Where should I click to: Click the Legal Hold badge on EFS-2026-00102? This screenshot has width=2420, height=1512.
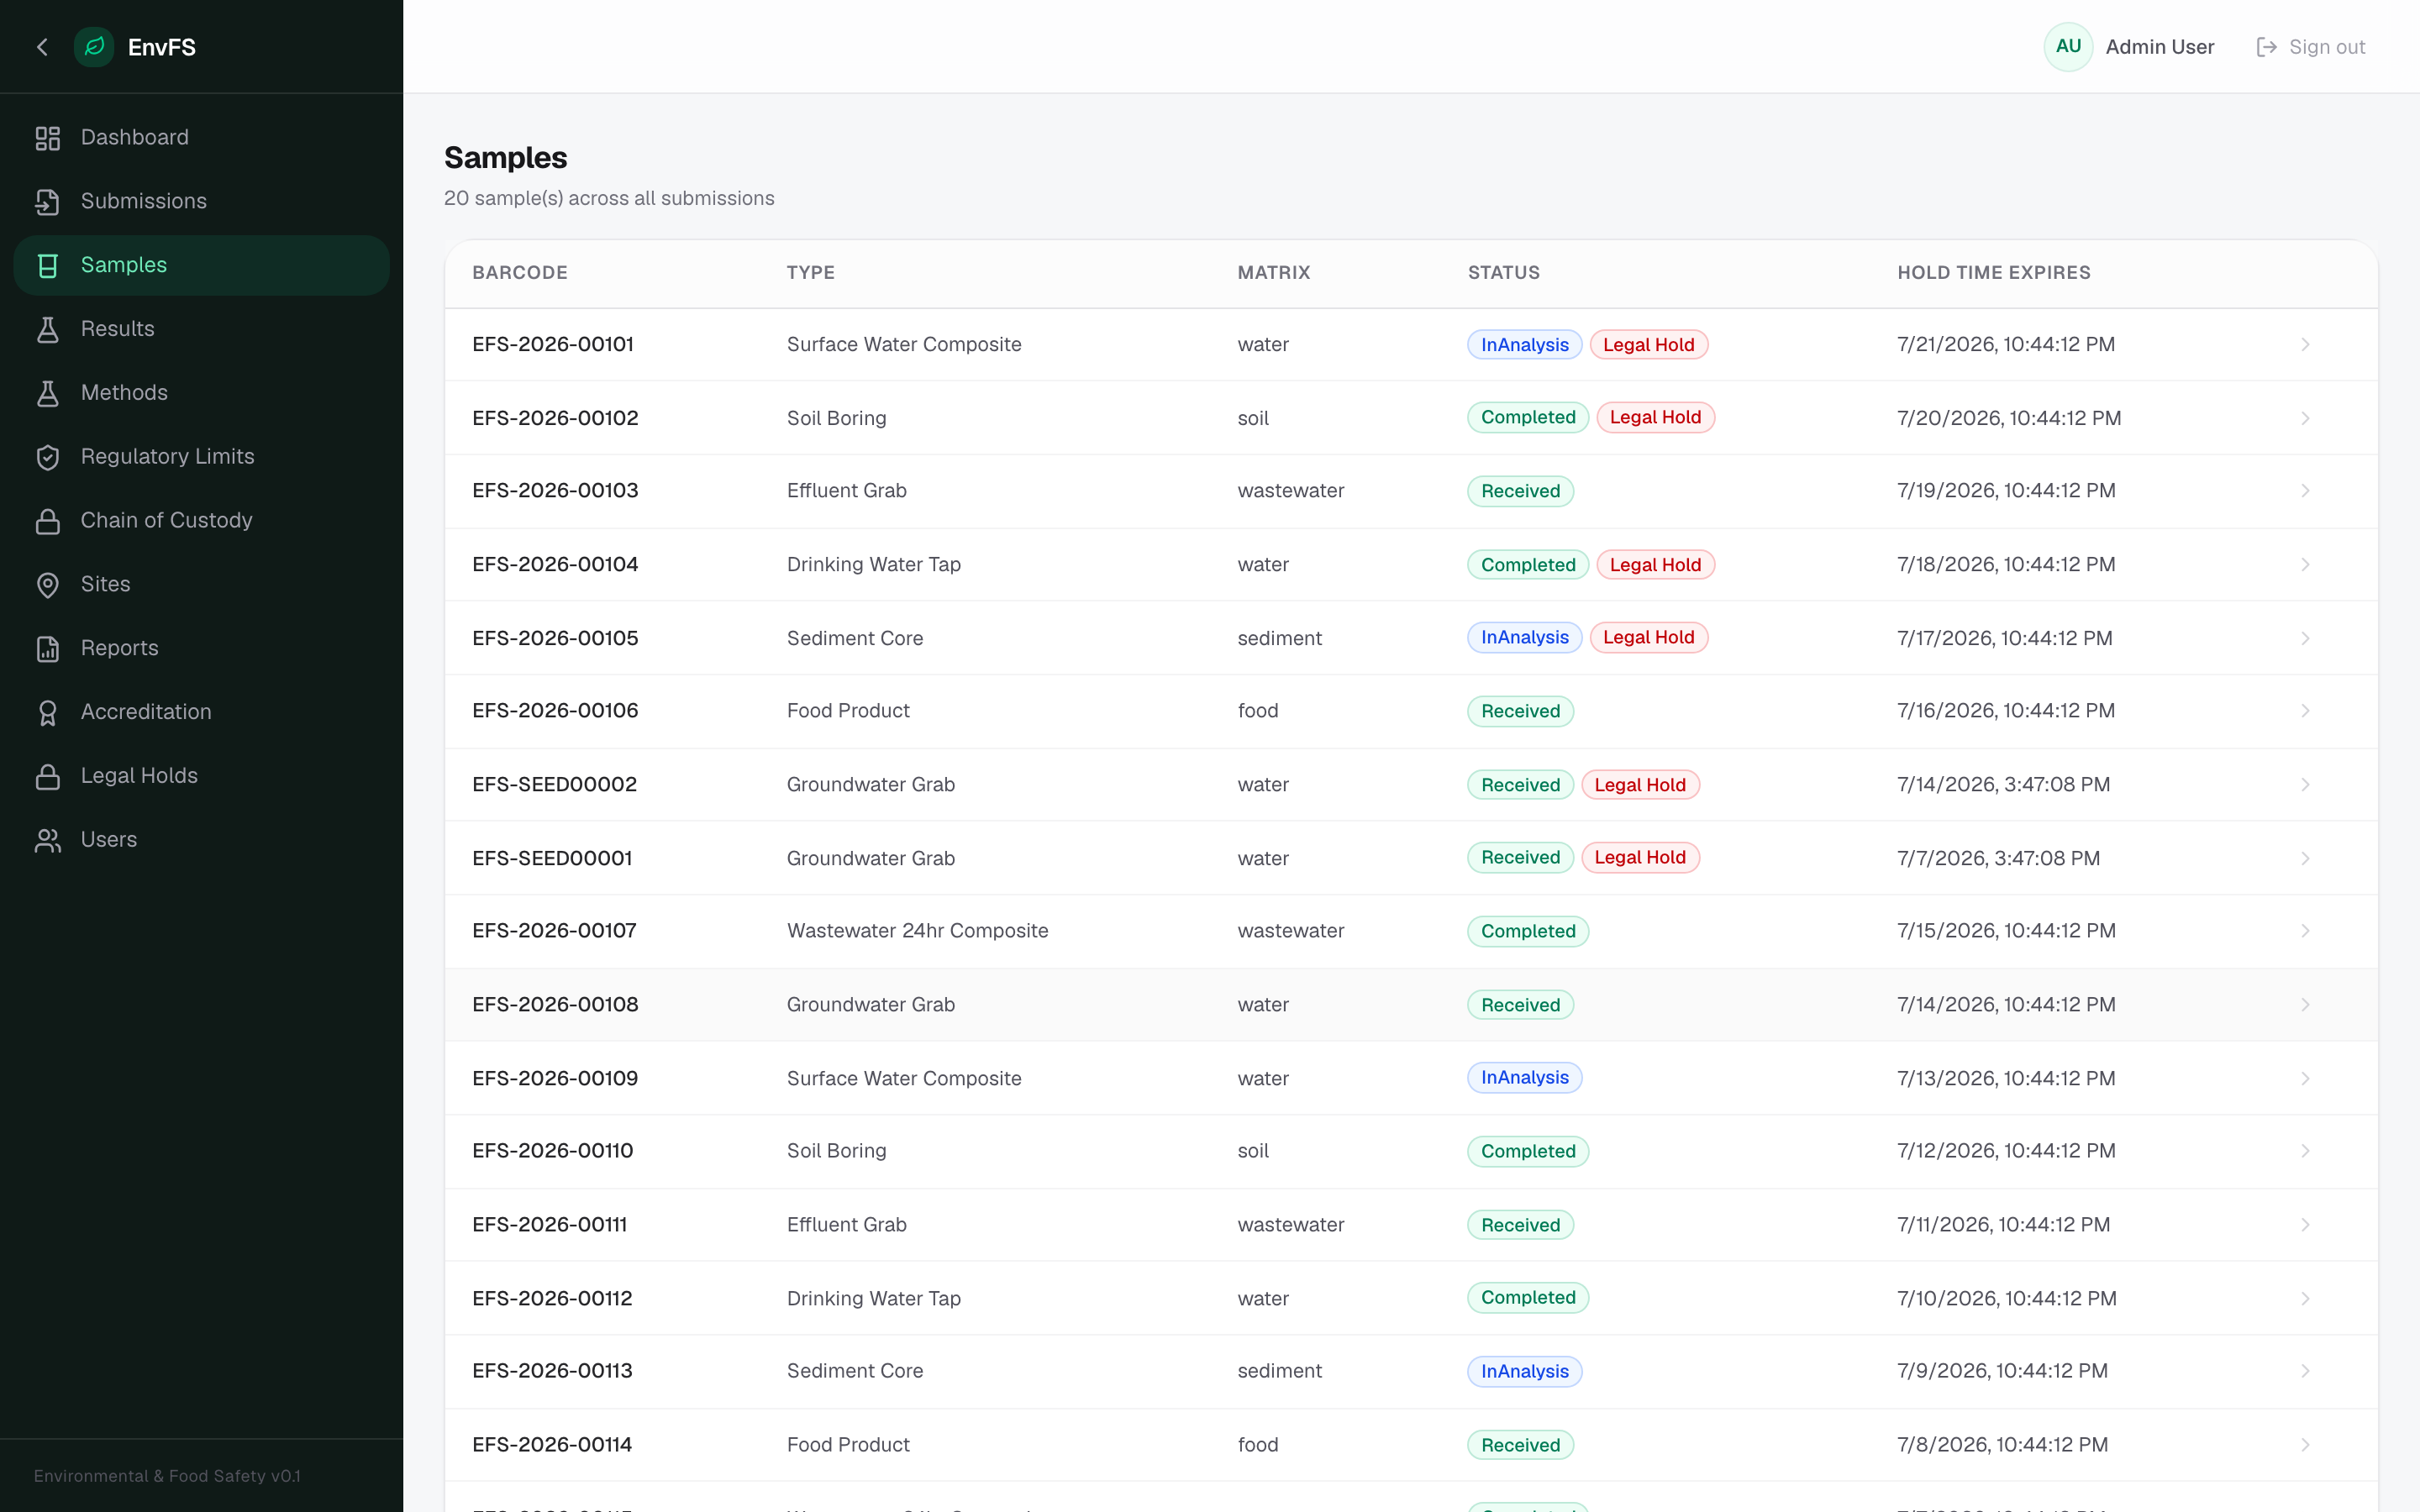[1655, 418]
